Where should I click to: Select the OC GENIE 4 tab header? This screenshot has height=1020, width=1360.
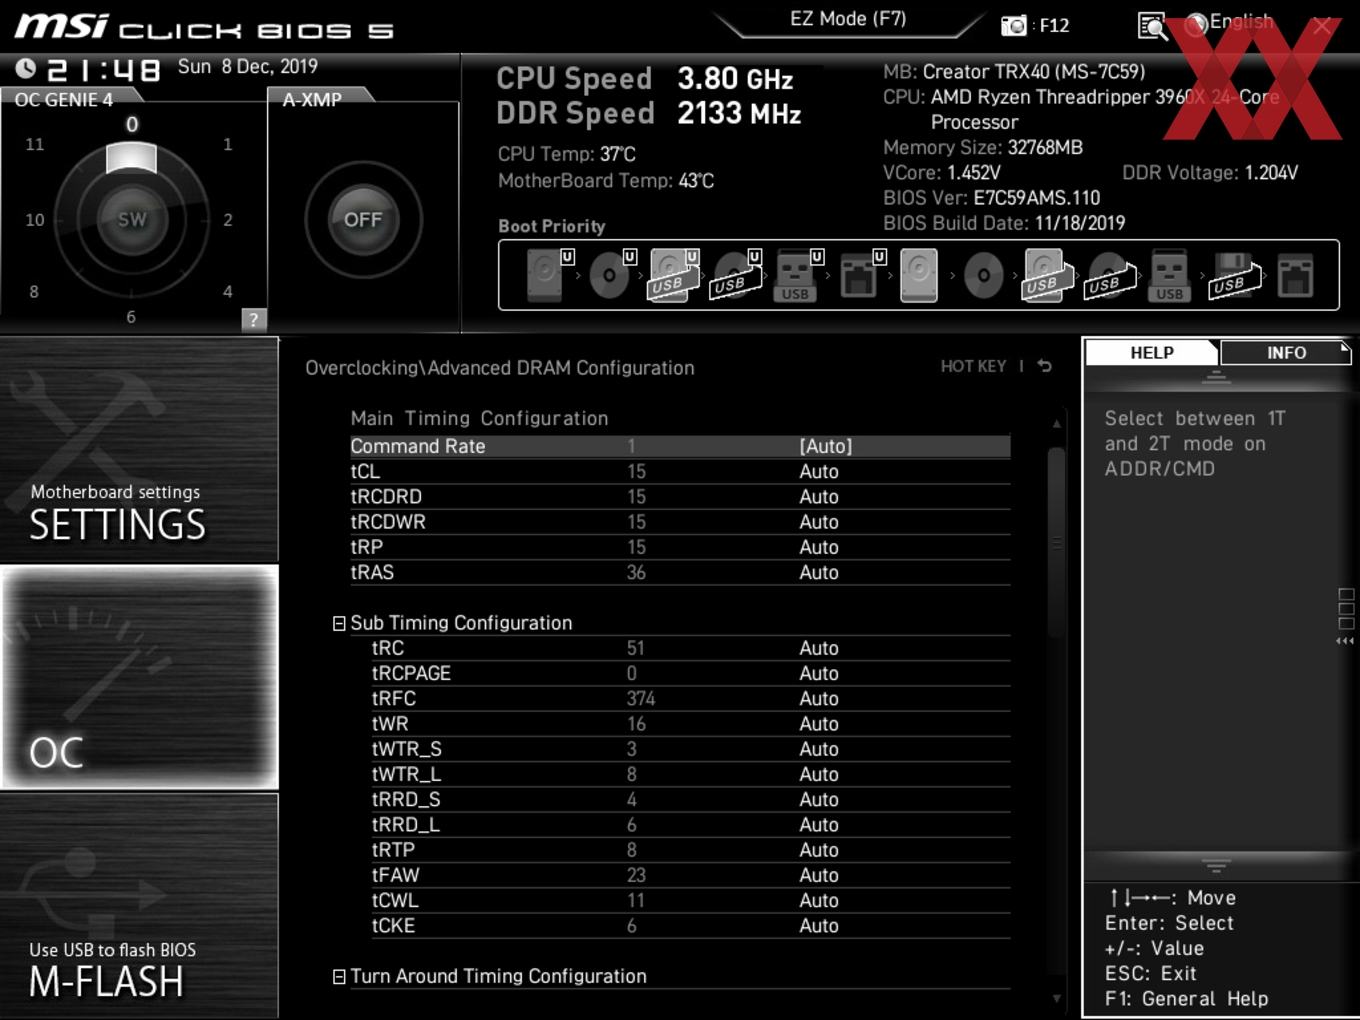[65, 99]
